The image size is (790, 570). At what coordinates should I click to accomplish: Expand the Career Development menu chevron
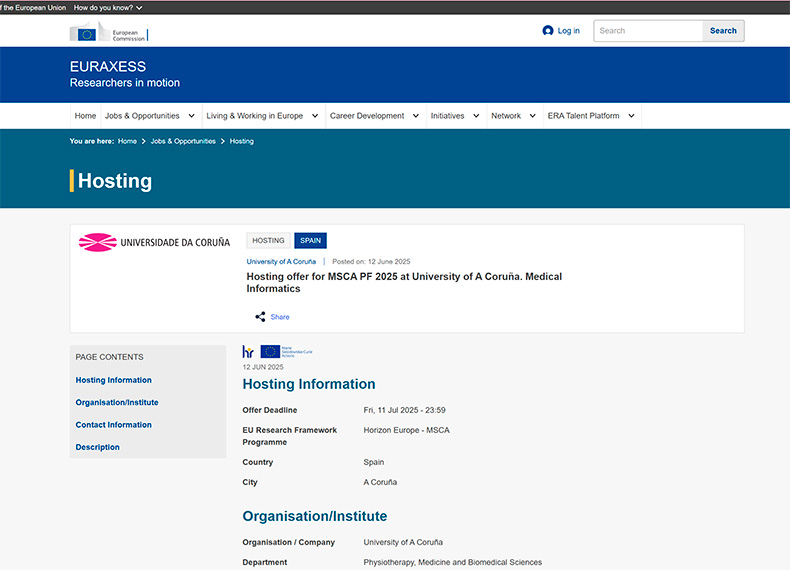click(x=416, y=116)
